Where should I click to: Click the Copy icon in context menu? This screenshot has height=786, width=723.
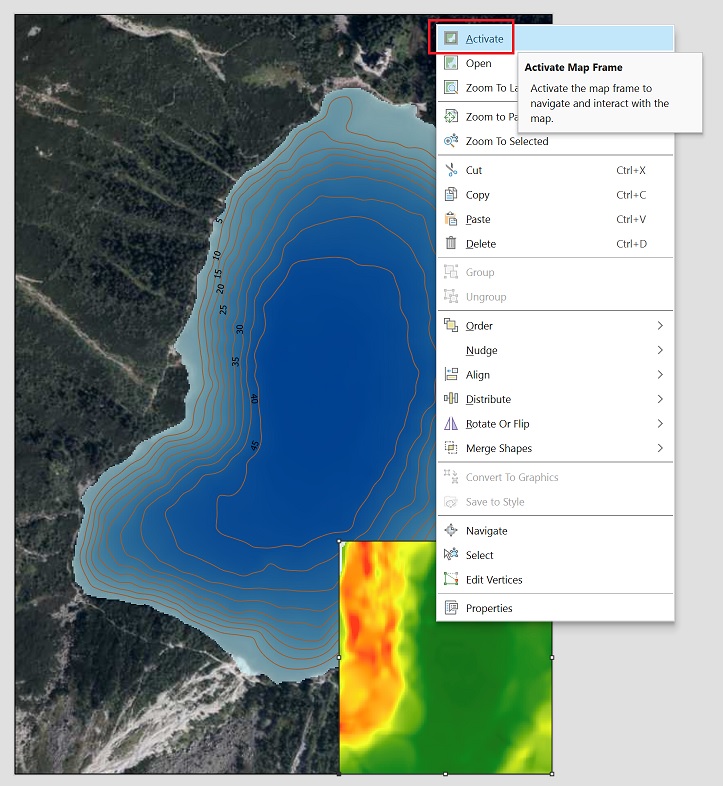coord(451,195)
